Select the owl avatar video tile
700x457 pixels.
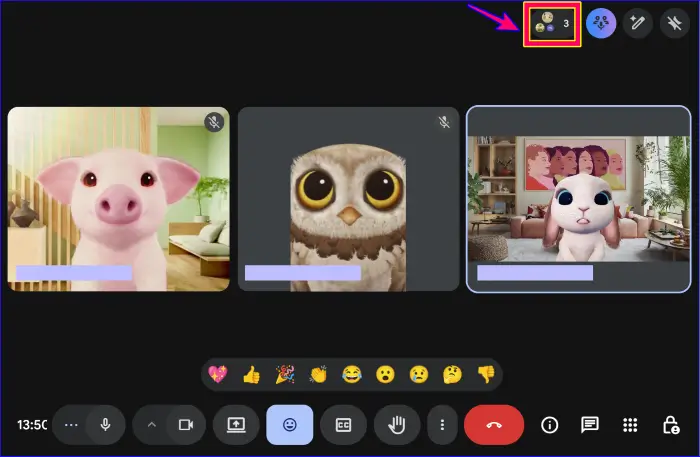coord(348,199)
